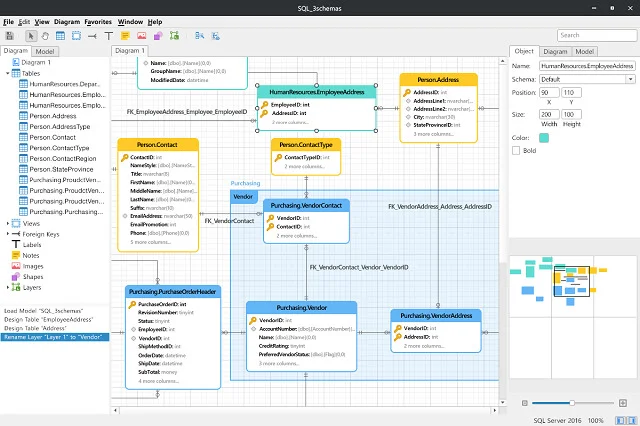Select the image insert tool
The height and width of the screenshot is (426, 640).
[142, 36]
